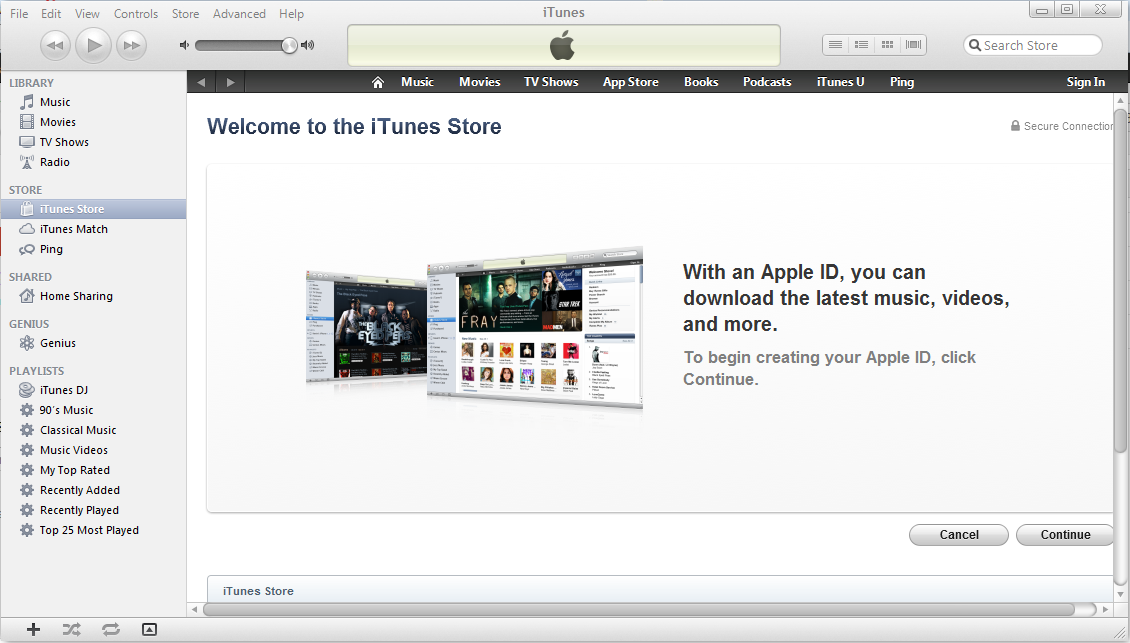
Task: Open the Help menu
Action: click(291, 14)
